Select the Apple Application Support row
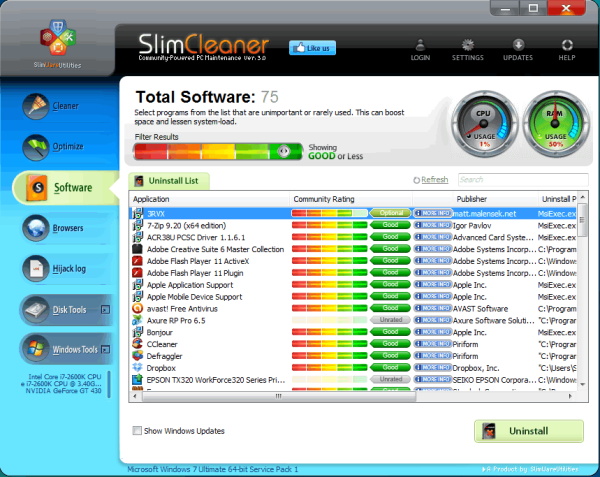The height and width of the screenshot is (477, 600). tap(354, 285)
